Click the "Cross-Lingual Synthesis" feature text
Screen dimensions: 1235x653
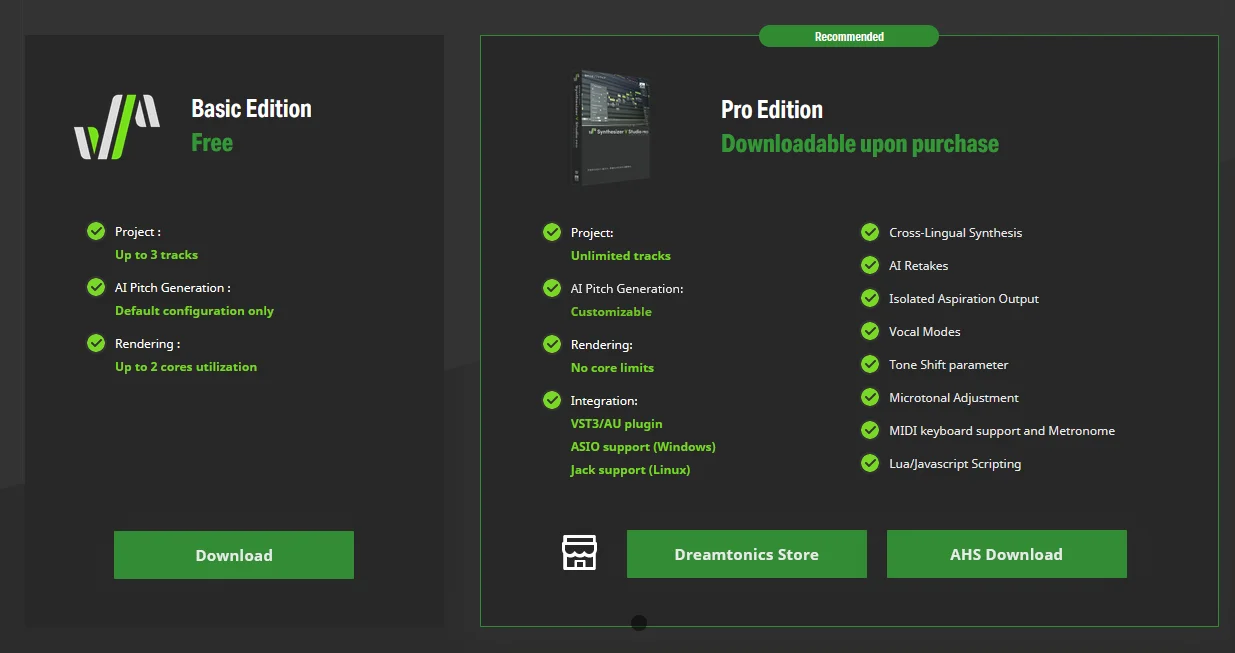pos(956,233)
